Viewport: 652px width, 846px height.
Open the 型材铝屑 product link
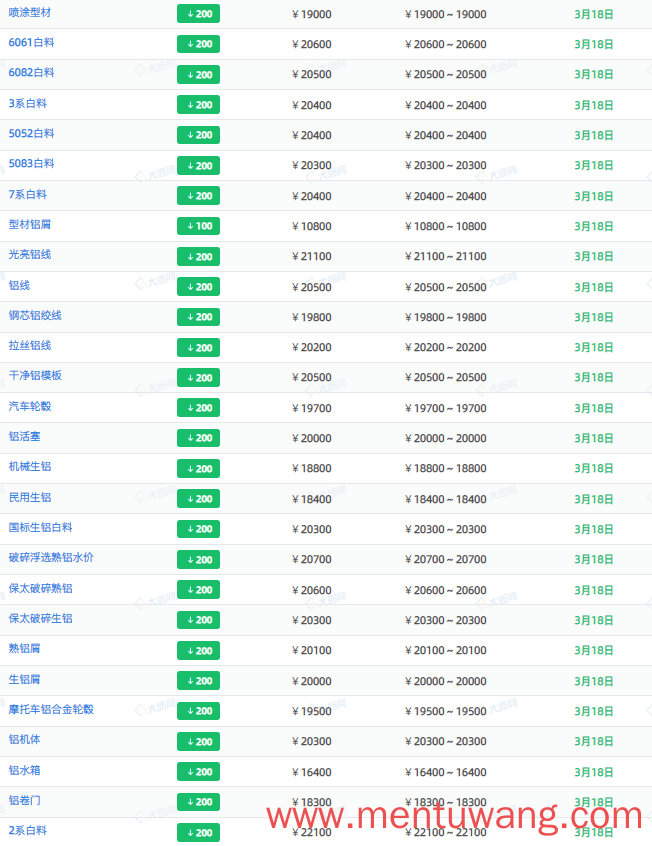click(x=30, y=224)
